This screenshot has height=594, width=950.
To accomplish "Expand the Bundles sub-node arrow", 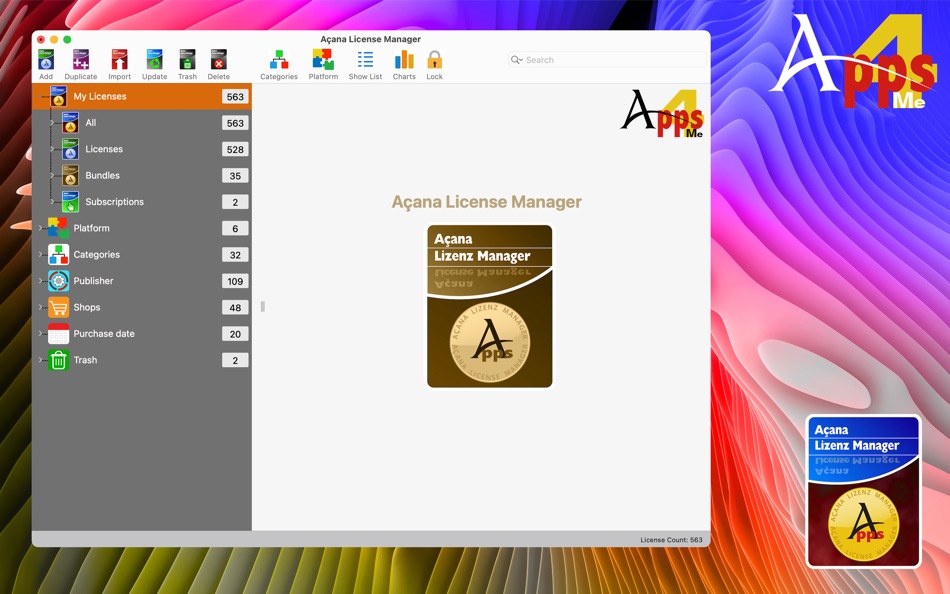I will [x=53, y=175].
